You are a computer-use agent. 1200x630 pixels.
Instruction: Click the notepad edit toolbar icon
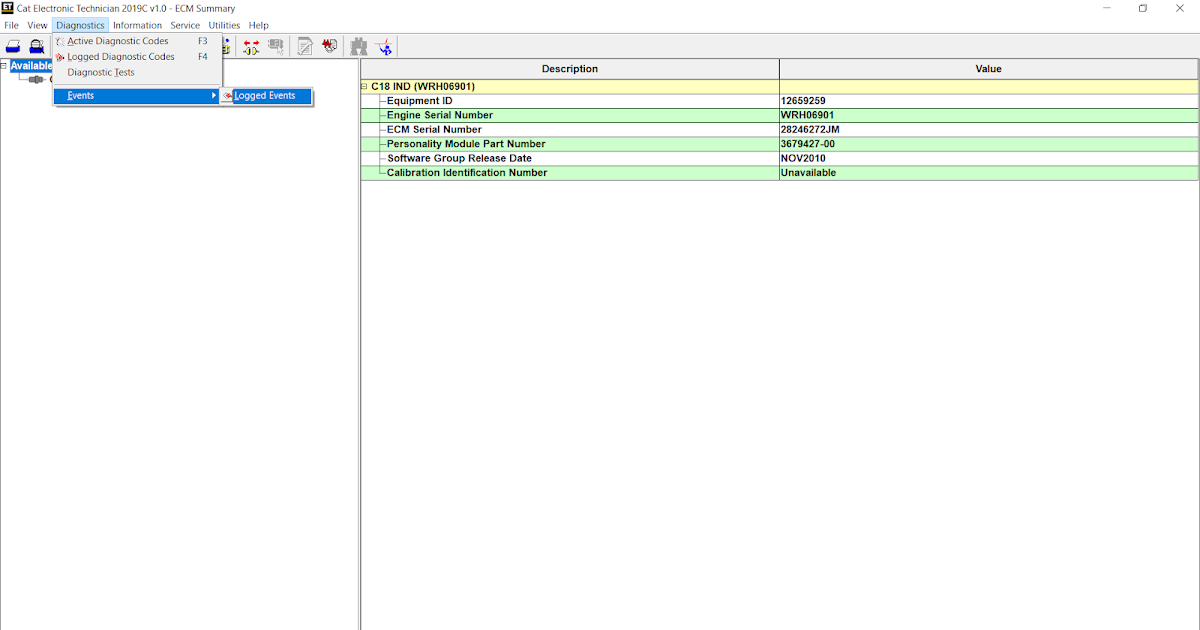[x=303, y=46]
